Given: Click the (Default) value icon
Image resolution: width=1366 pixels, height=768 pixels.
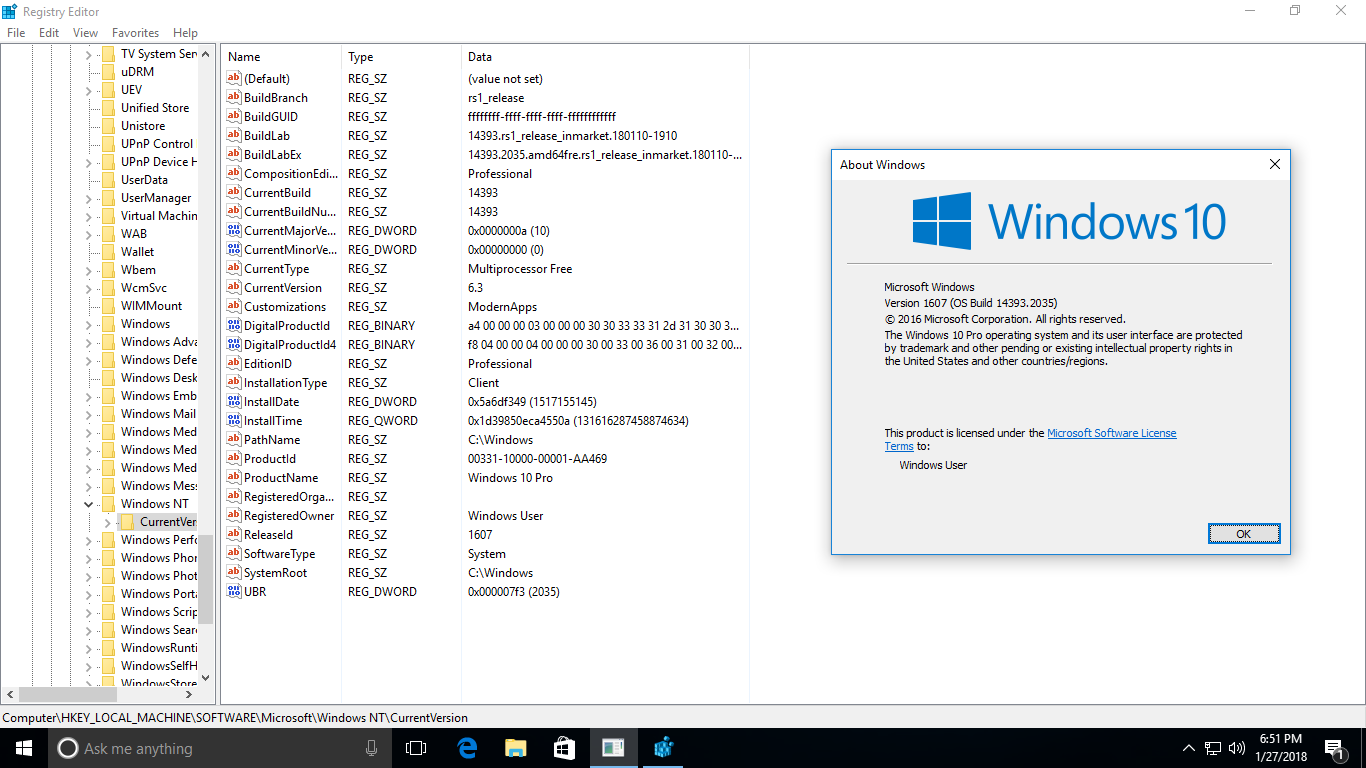Looking at the screenshot, I should pos(234,79).
